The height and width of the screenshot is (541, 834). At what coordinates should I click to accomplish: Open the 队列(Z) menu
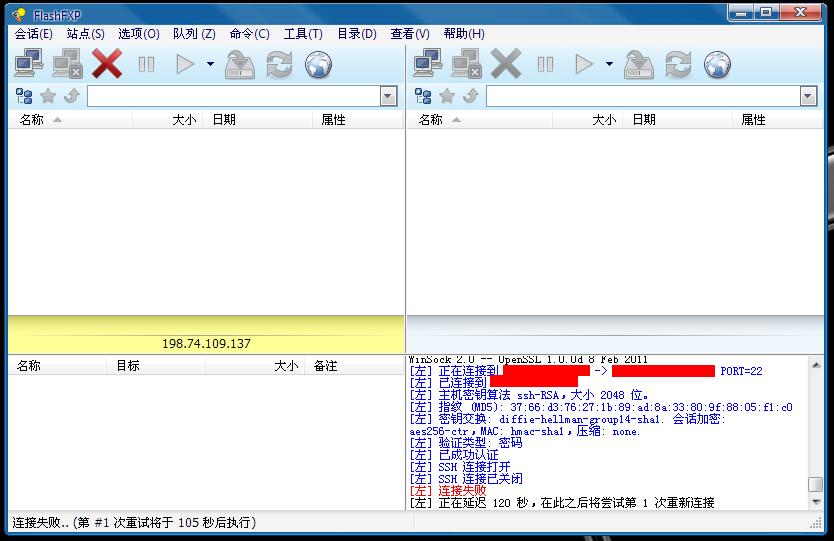click(x=194, y=34)
